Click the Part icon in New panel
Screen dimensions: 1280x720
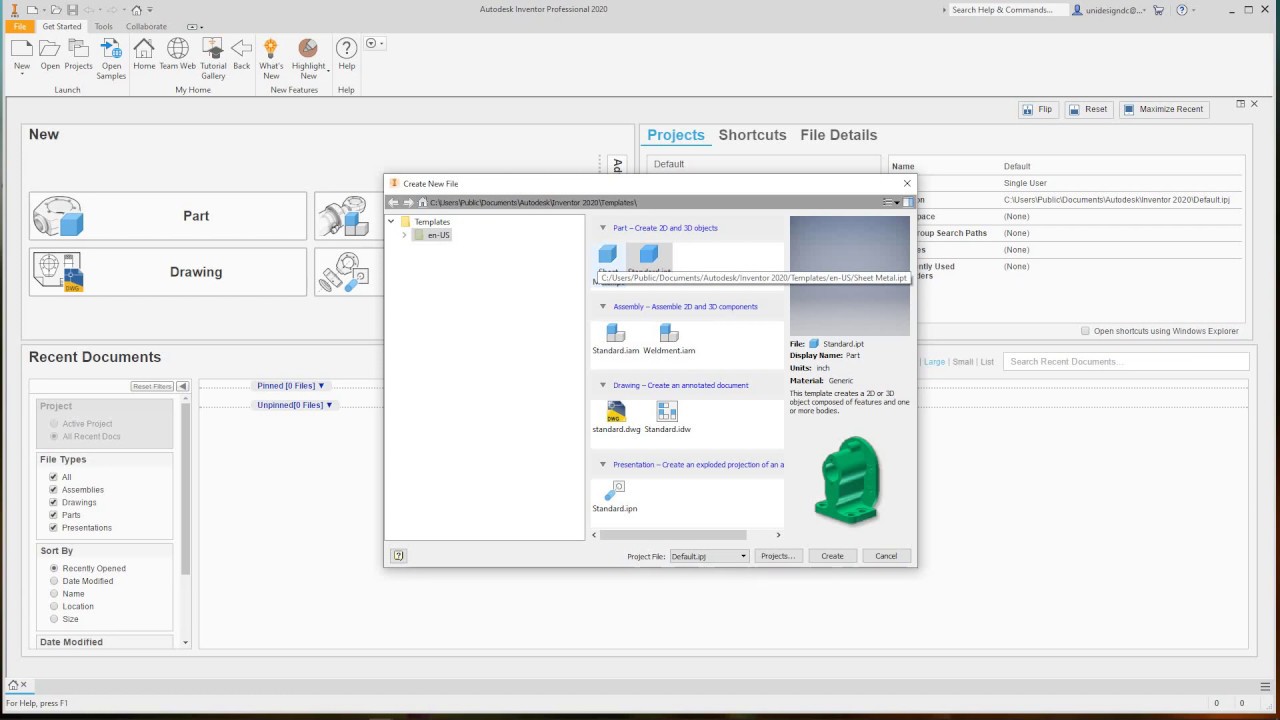point(58,216)
